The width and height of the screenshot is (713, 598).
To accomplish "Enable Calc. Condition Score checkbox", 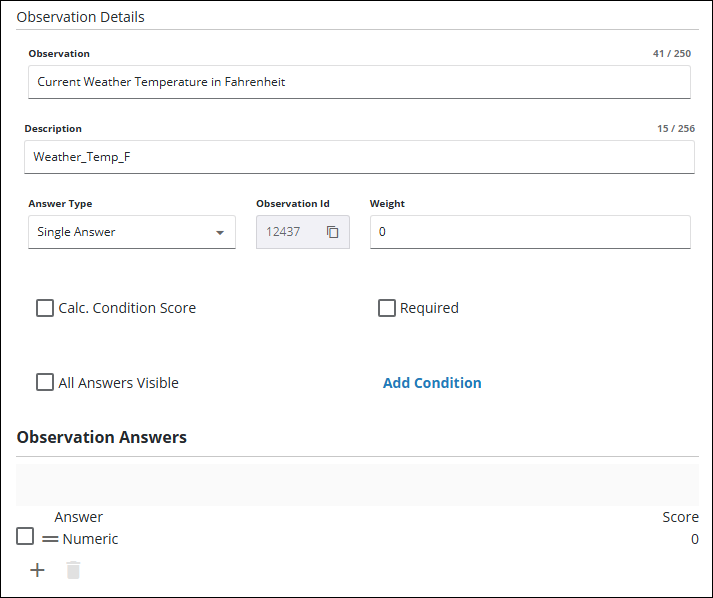I will 45,308.
